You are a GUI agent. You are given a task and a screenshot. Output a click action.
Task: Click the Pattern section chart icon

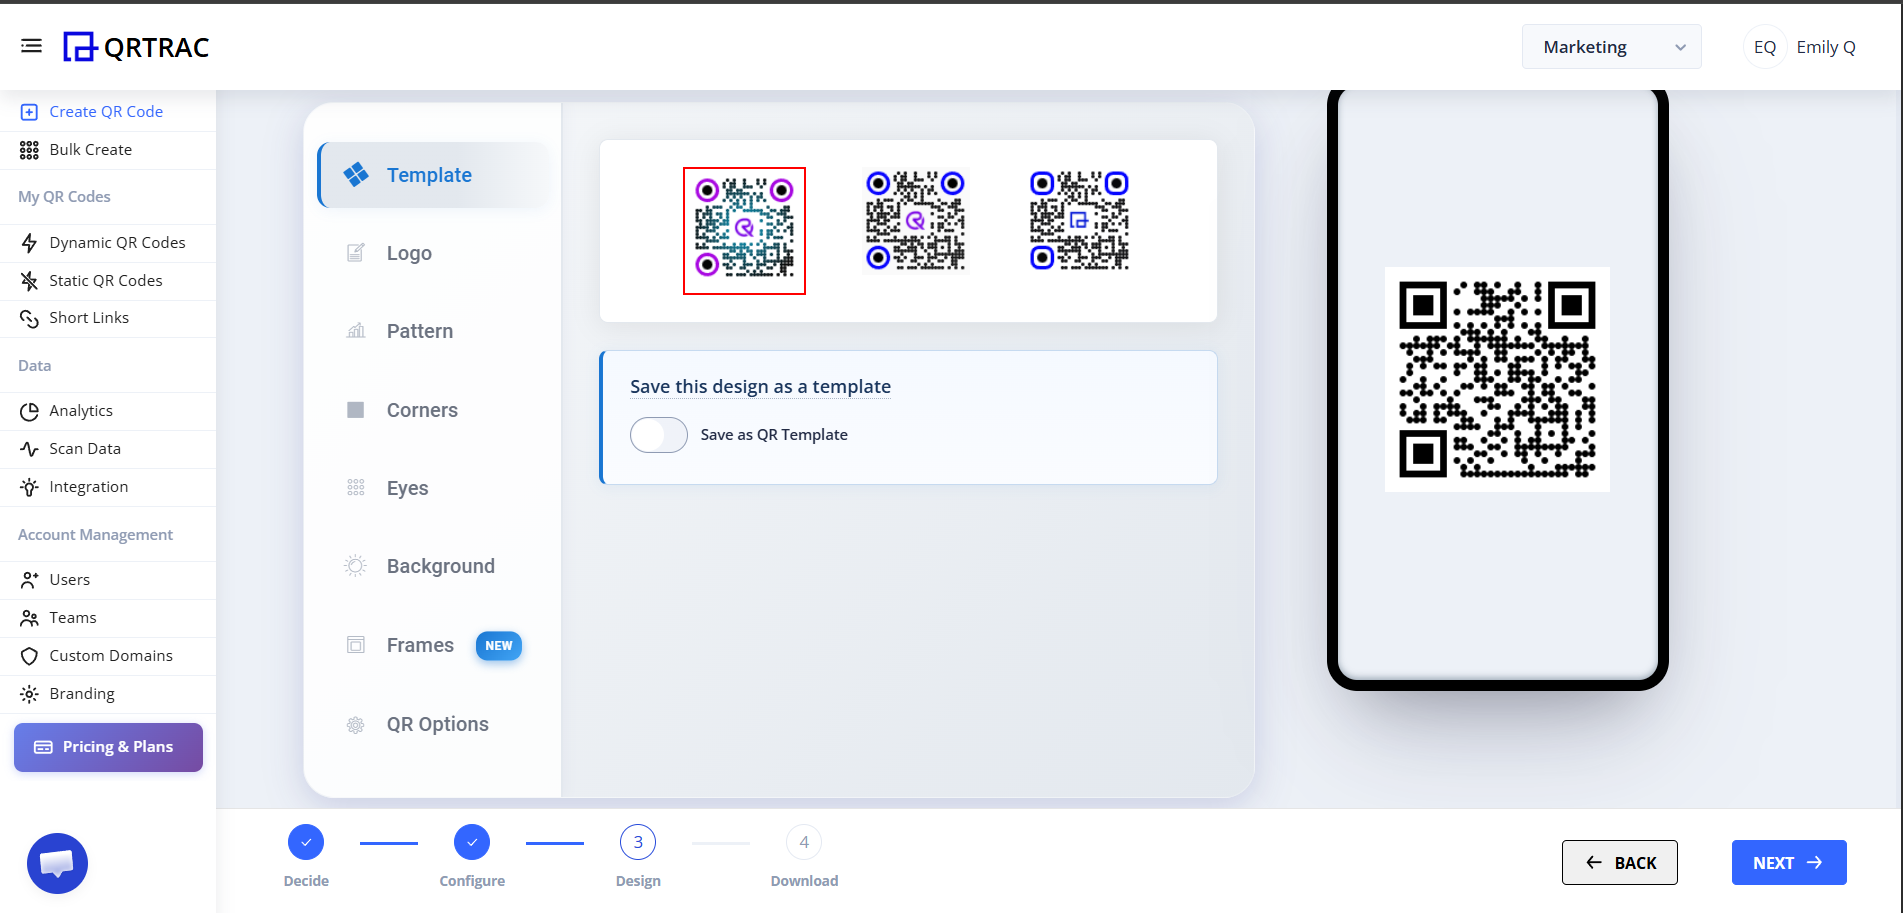[x=355, y=331]
